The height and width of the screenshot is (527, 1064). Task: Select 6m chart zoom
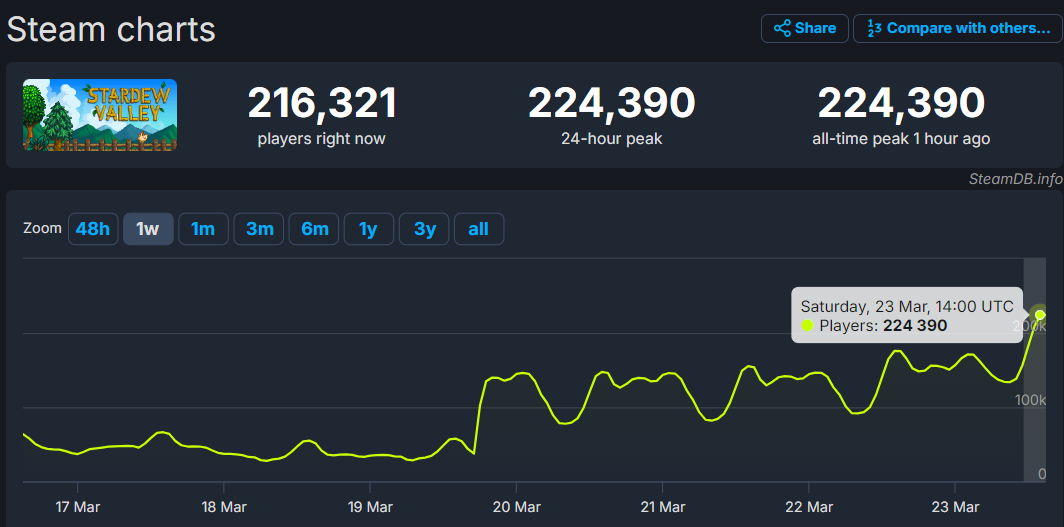coord(314,229)
